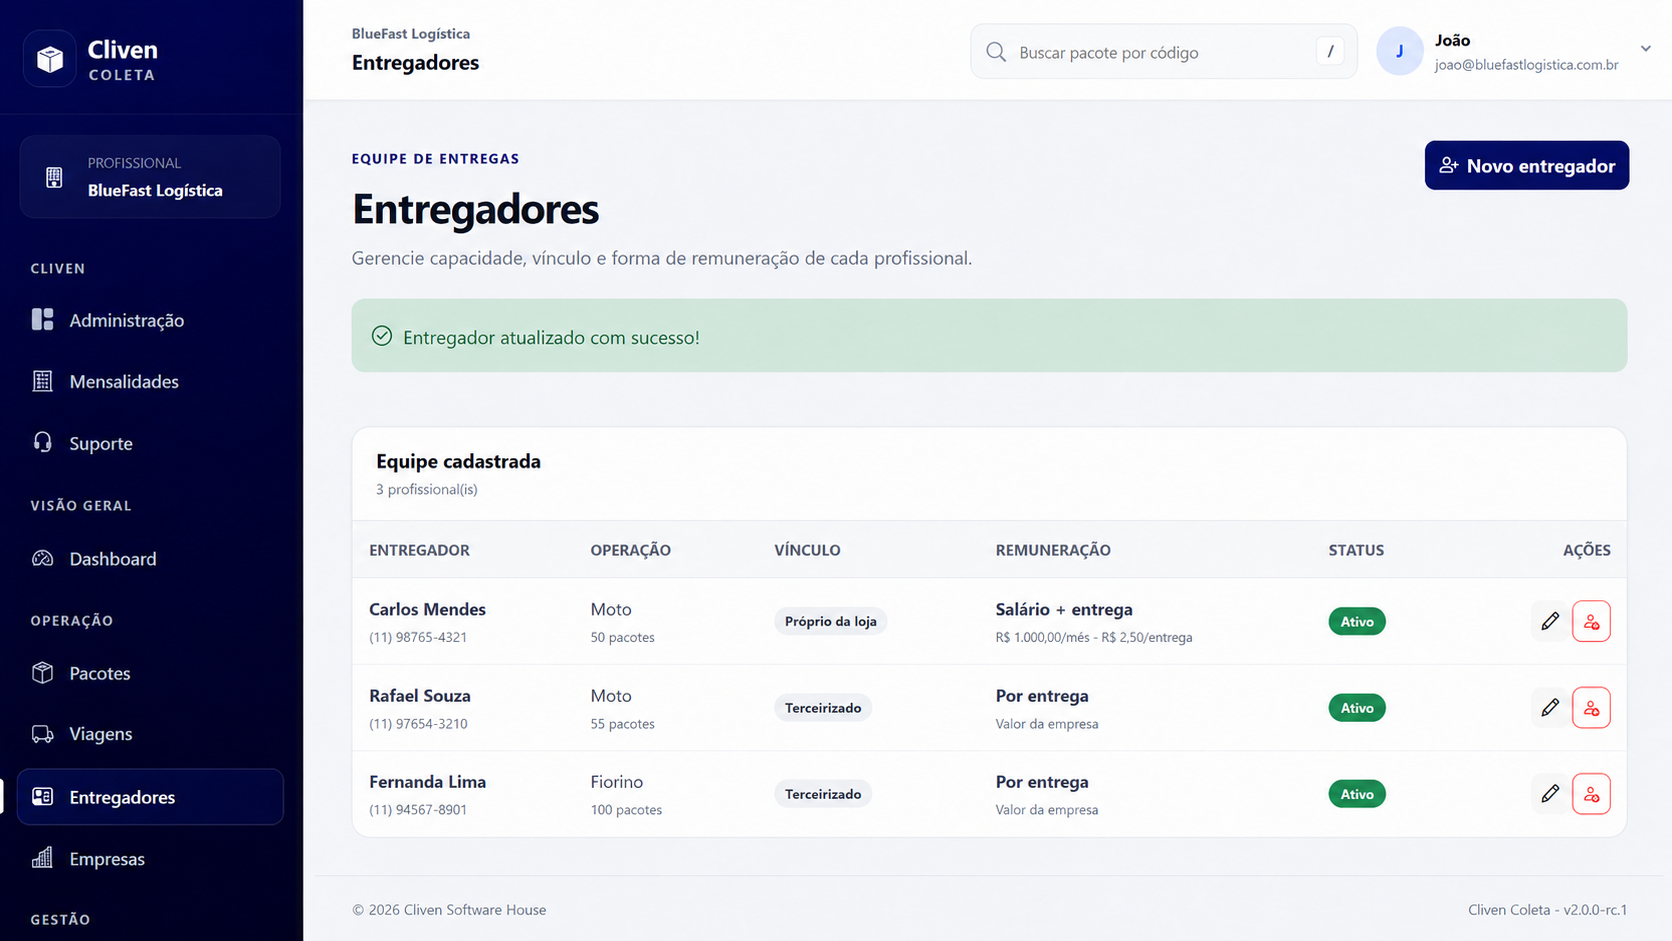Select Mensalidades in the sidebar
Image resolution: width=1672 pixels, height=941 pixels.
(x=150, y=382)
